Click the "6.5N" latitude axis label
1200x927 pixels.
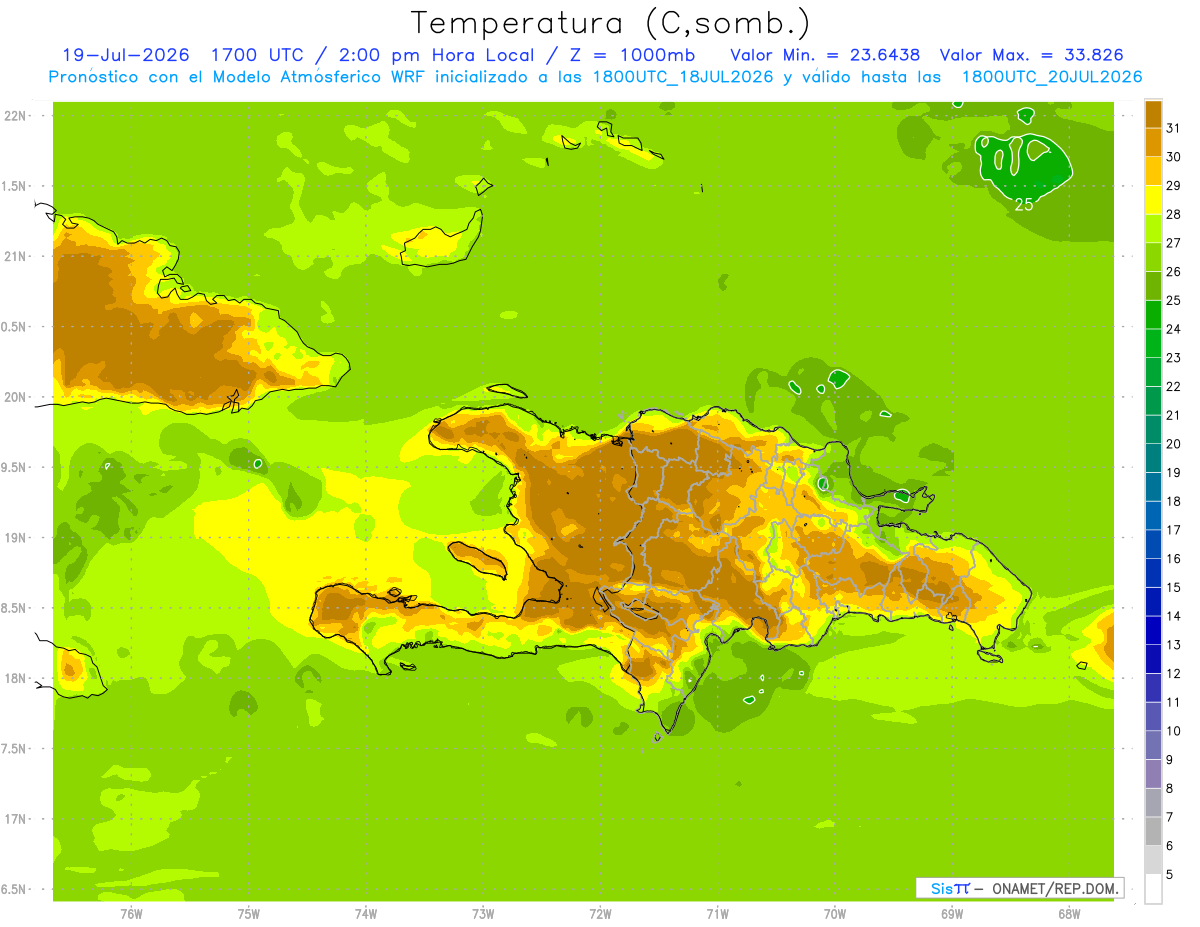tap(15, 890)
